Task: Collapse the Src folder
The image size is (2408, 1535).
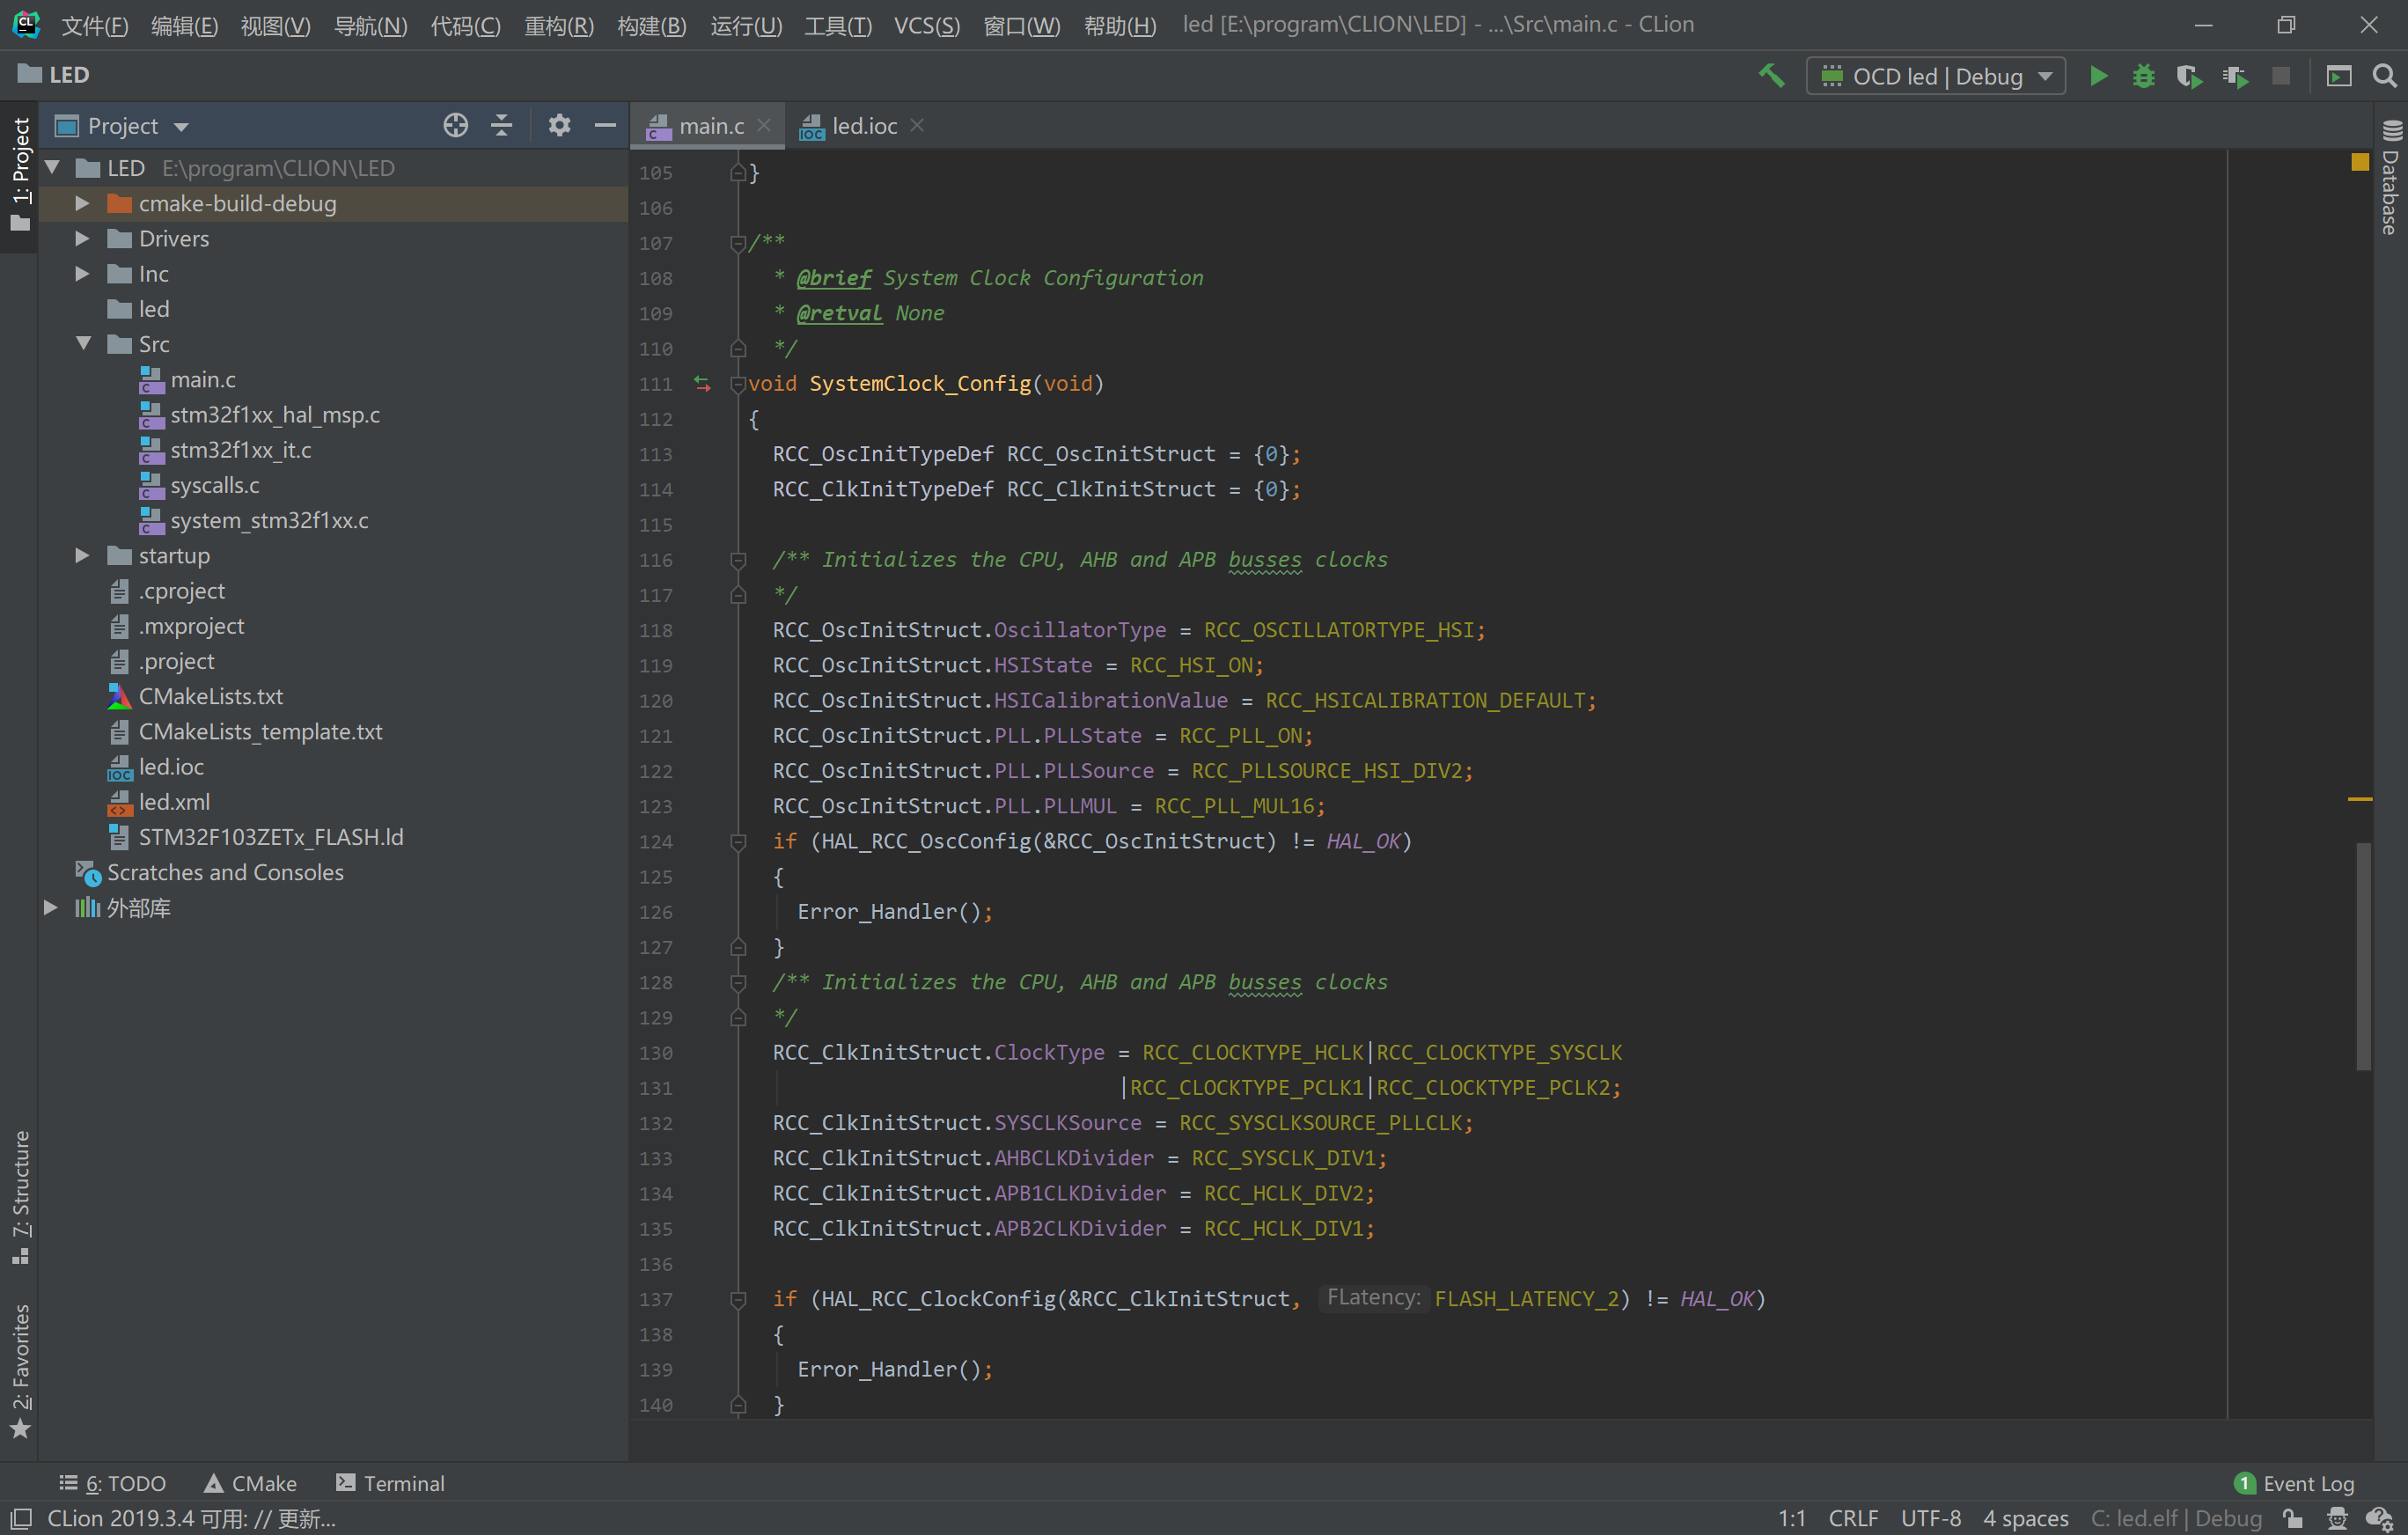Action: [x=83, y=344]
